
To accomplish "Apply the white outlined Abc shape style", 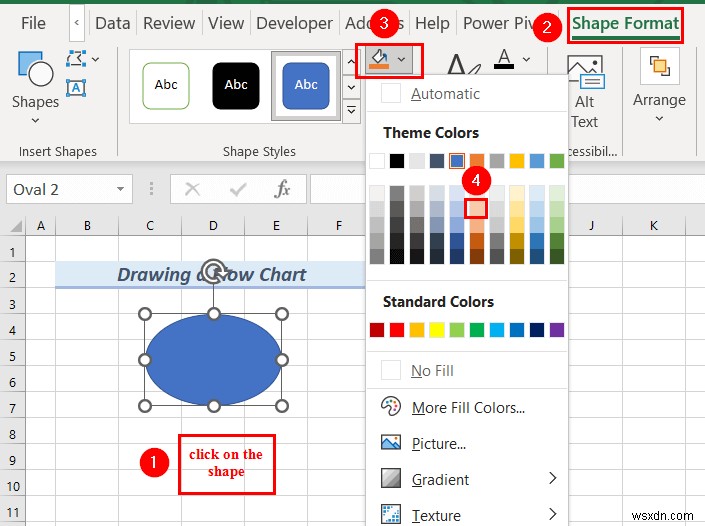I will coord(166,85).
